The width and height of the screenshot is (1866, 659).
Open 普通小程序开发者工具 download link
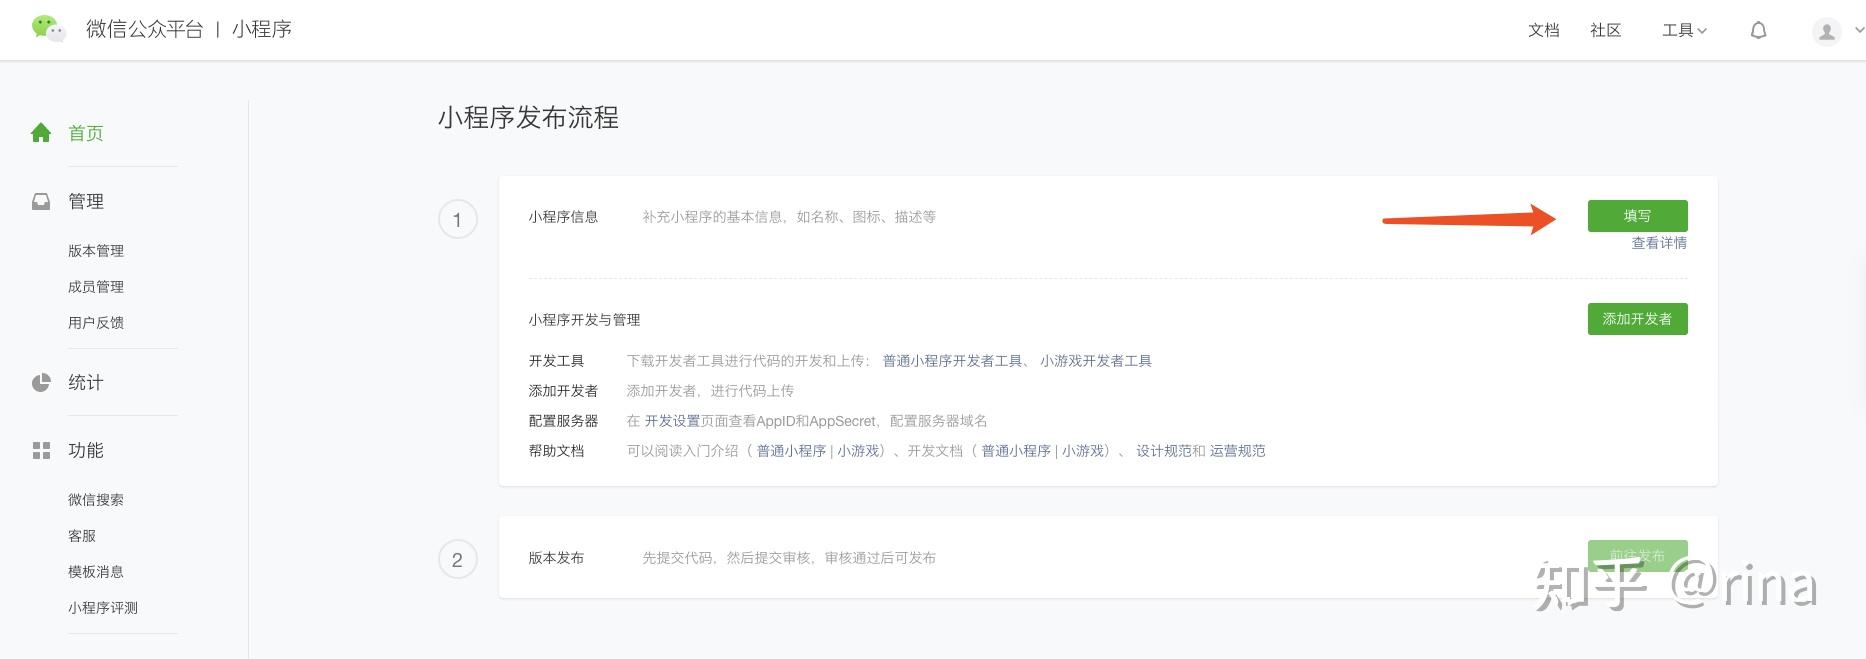(x=952, y=361)
